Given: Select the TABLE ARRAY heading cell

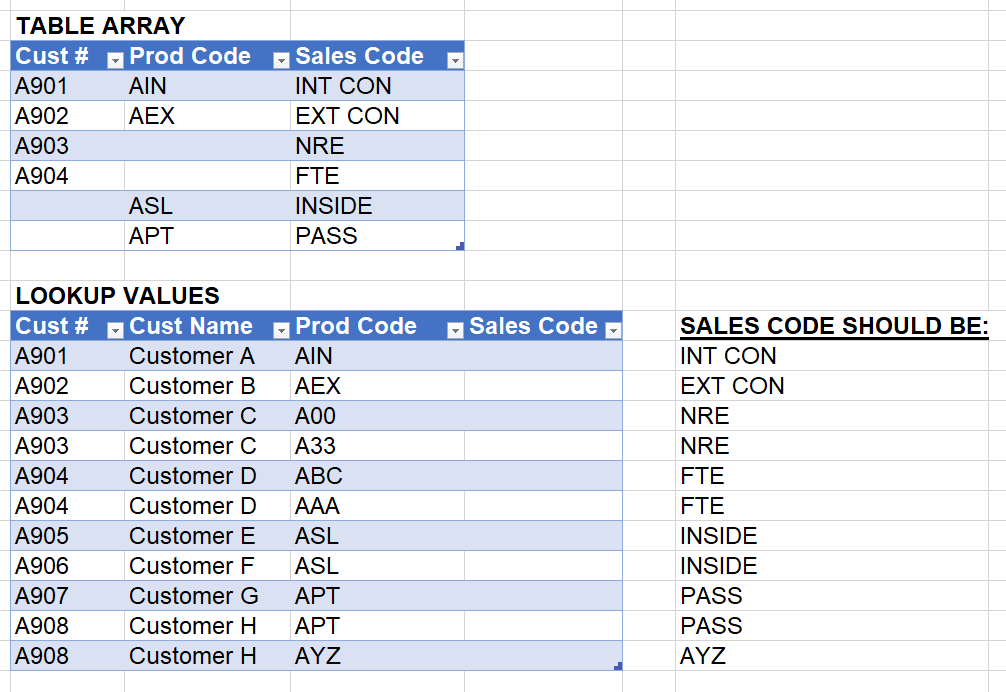Looking at the screenshot, I should 101,26.
